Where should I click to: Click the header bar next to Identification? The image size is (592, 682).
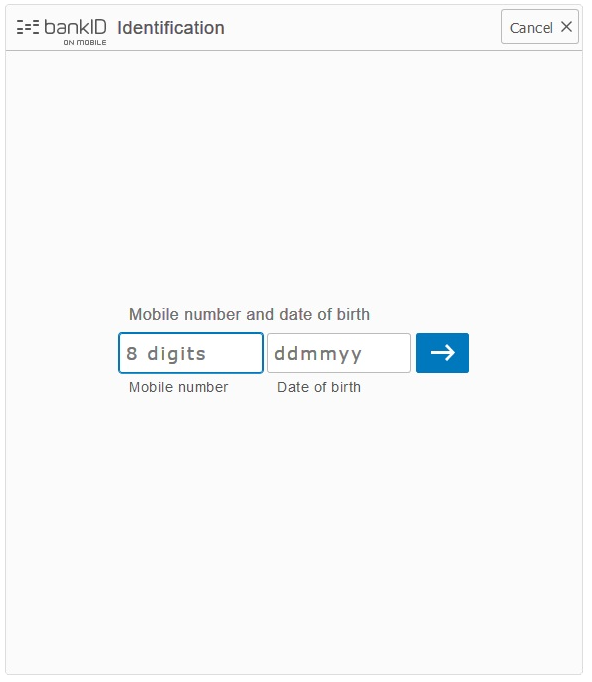pos(361,28)
